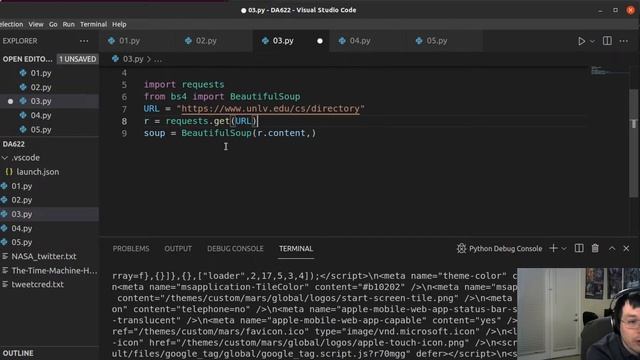Click the 1 UNSAVED badge
Screen dimensions: 640x360
pyautogui.click(x=78, y=59)
